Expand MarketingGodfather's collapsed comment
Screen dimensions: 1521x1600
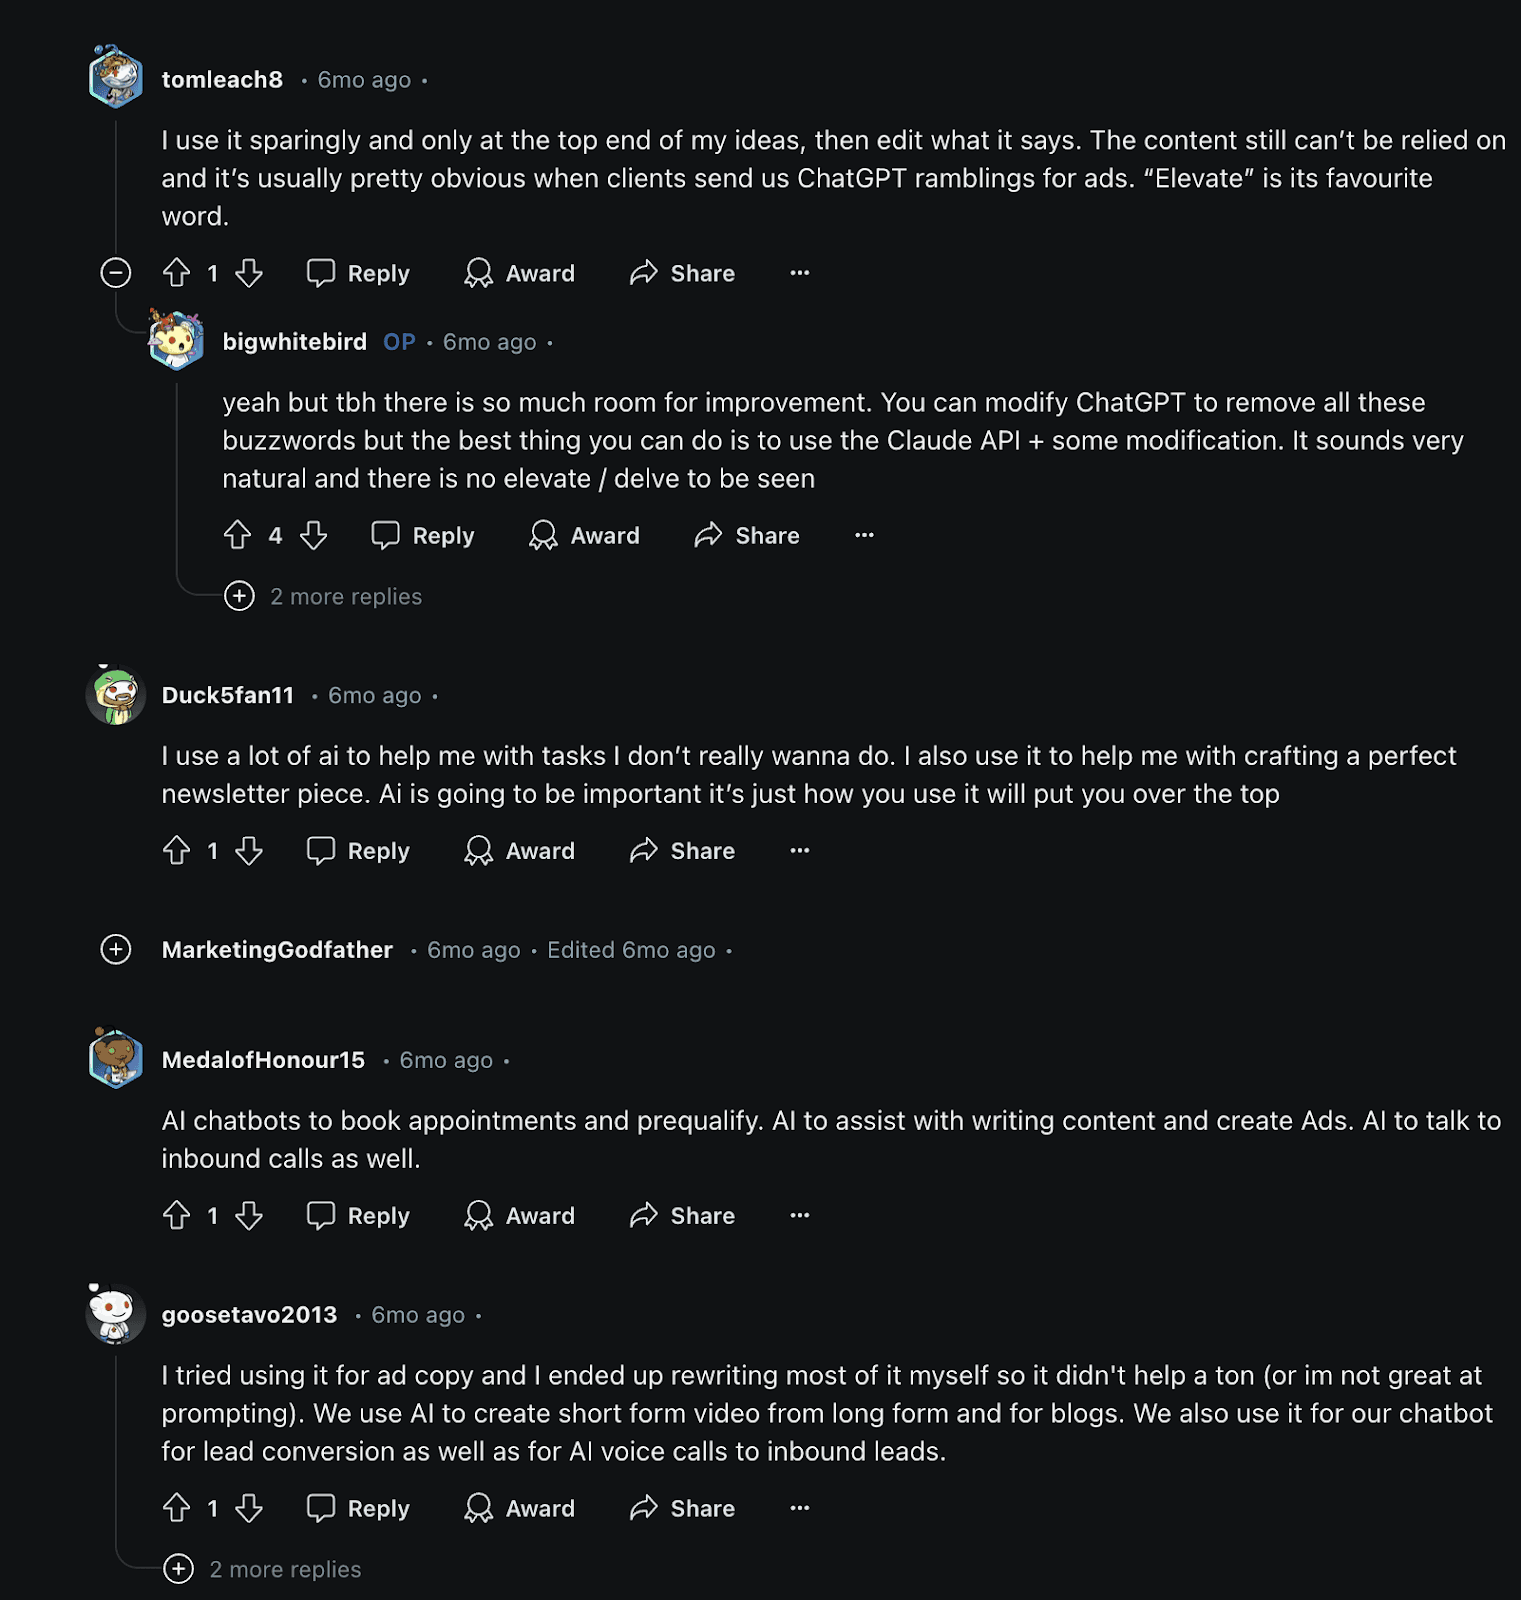(116, 950)
